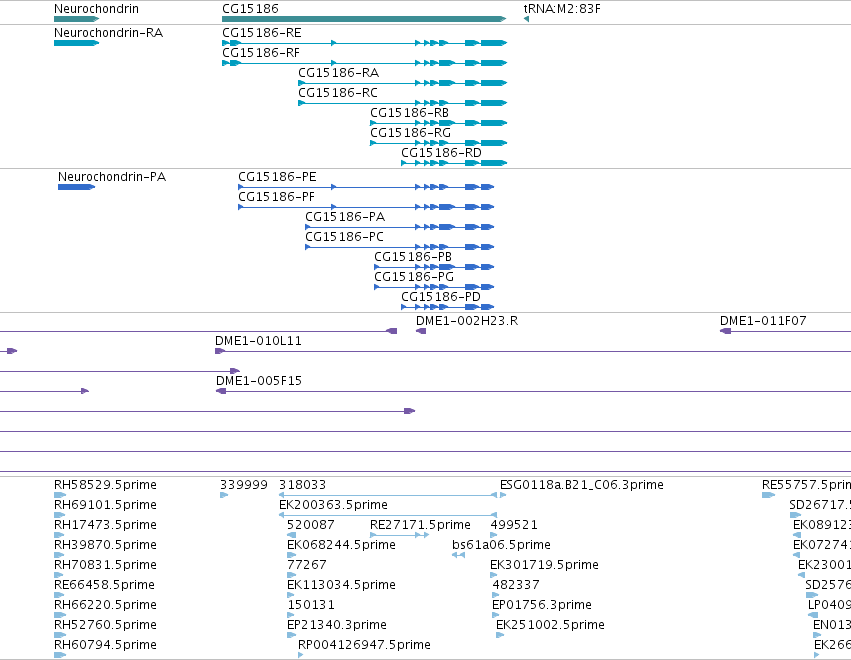
Task: Click the 150131 EST label
Action: click(311, 605)
